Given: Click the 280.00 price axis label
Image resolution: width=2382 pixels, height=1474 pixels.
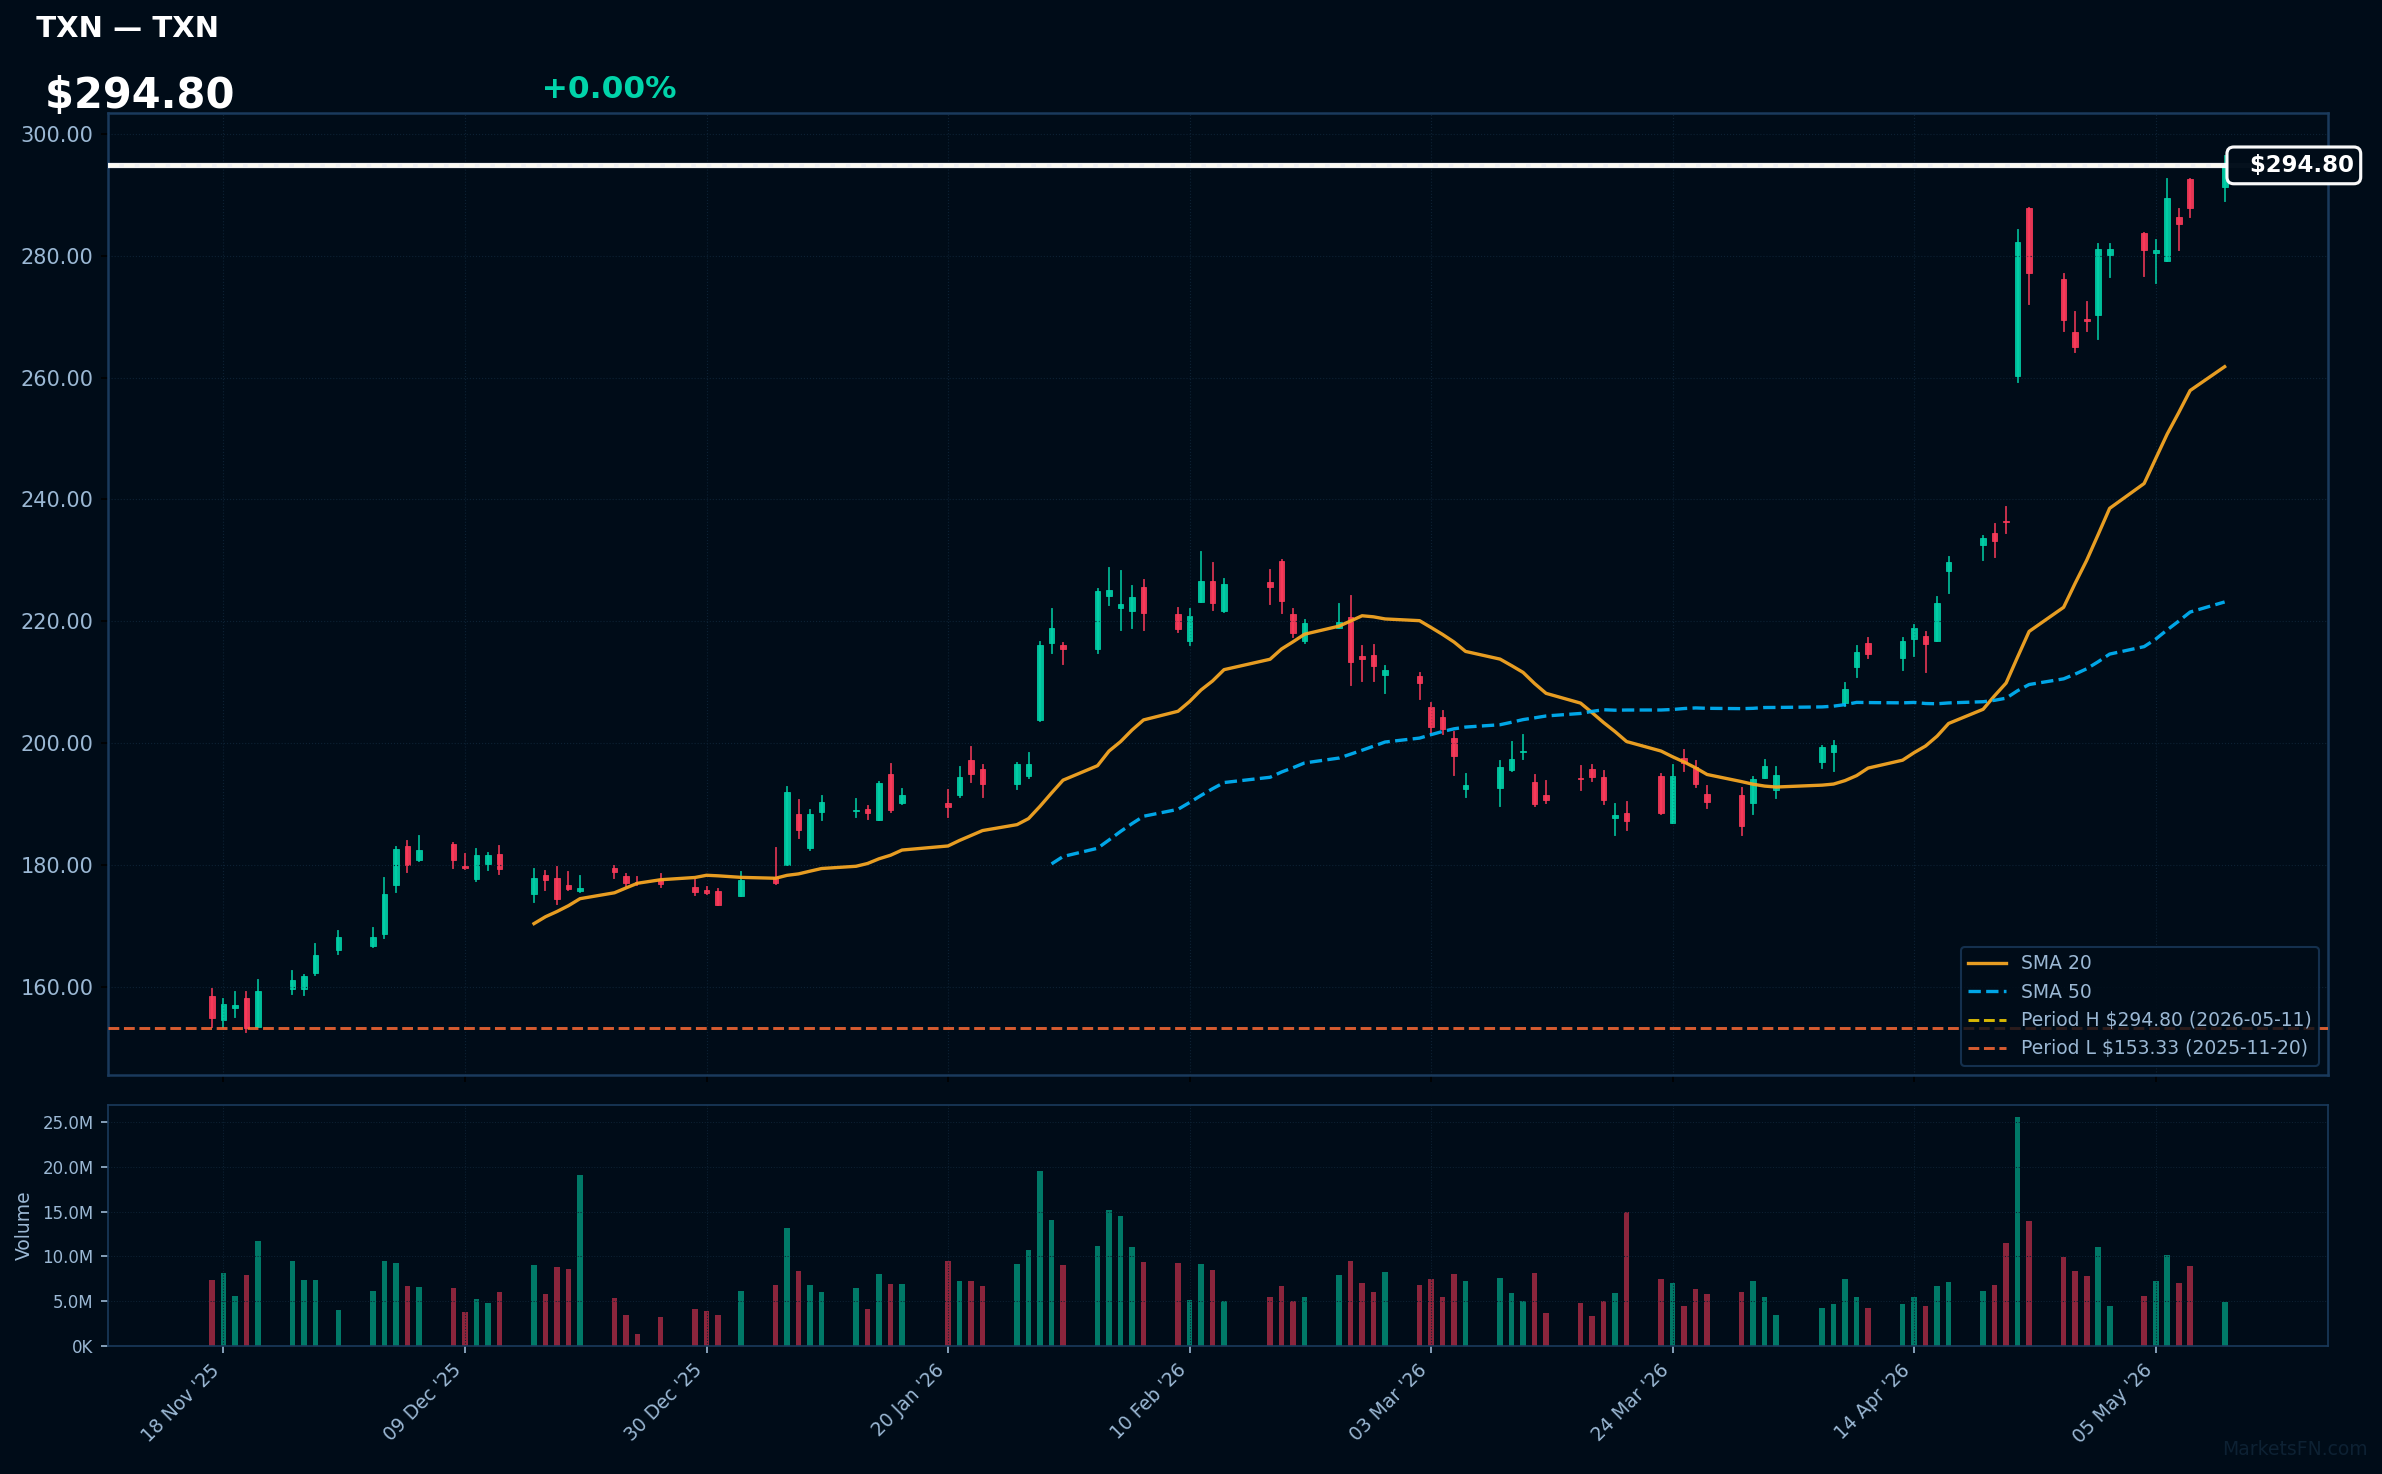Looking at the screenshot, I should tap(57, 257).
